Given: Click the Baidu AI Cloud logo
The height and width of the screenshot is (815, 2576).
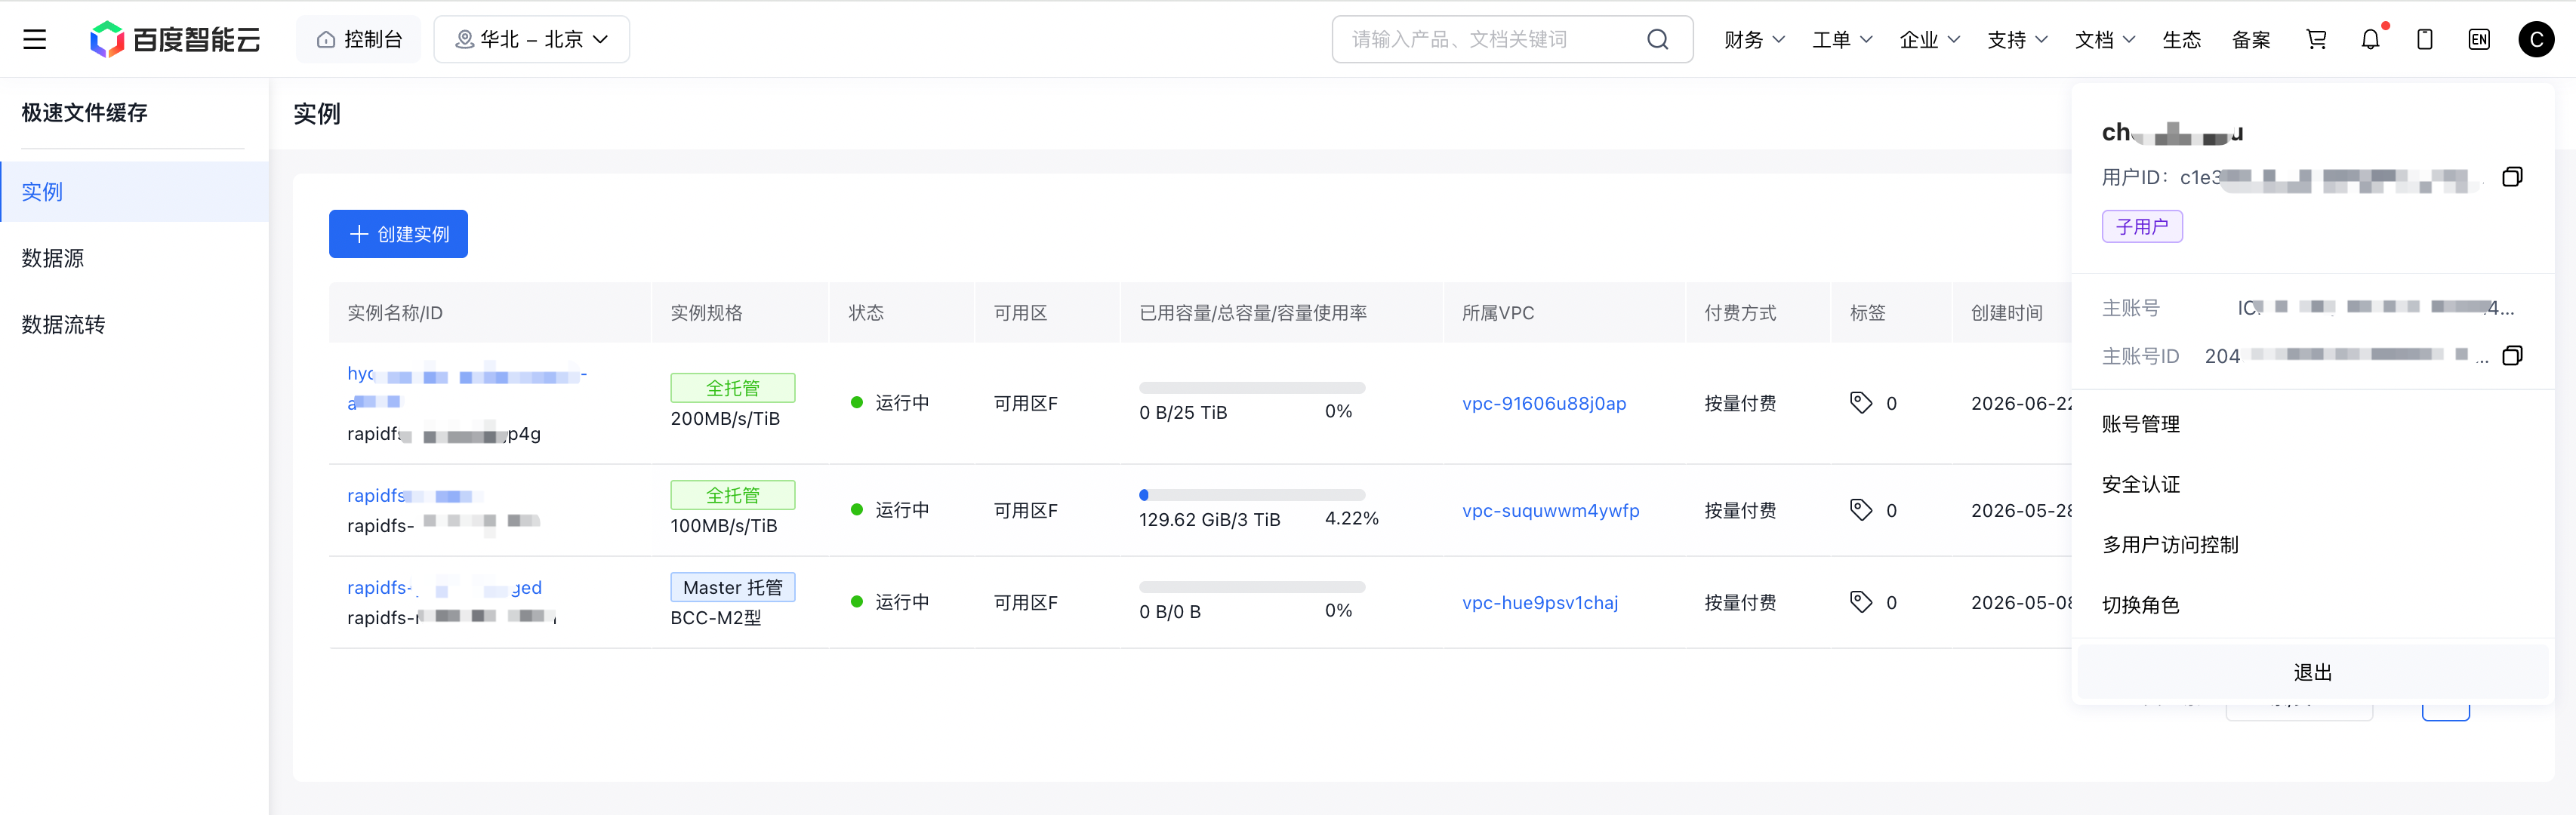Looking at the screenshot, I should click(x=175, y=39).
